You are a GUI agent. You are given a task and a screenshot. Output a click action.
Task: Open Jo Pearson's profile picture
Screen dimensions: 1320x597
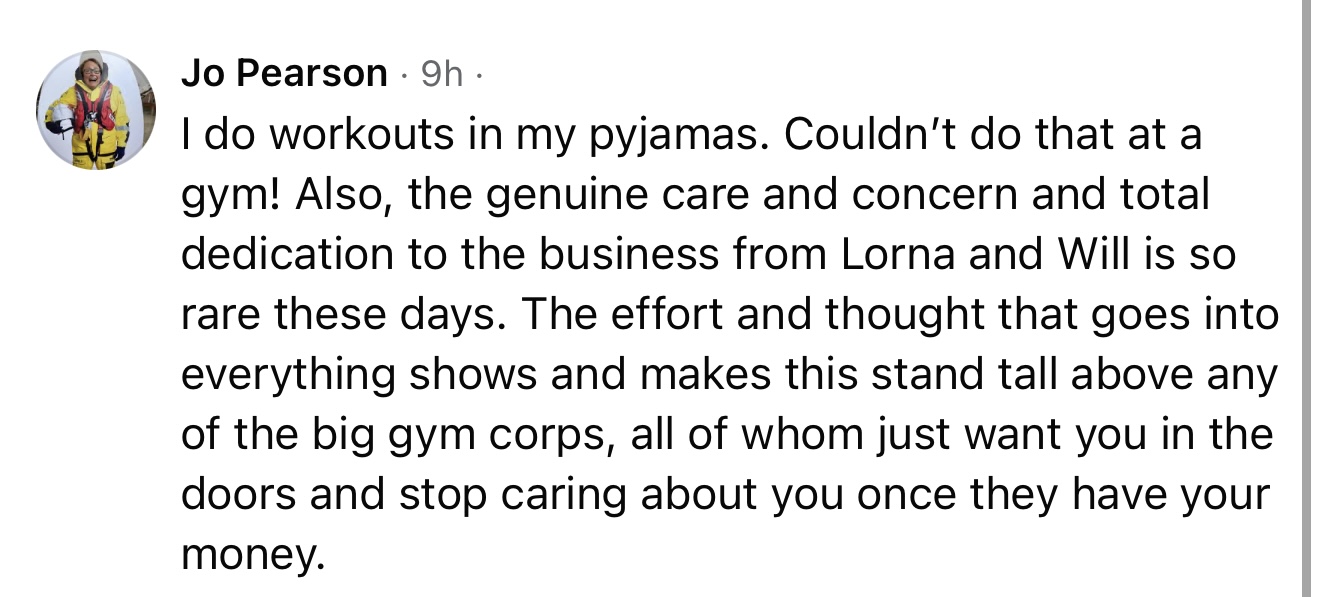[x=96, y=110]
